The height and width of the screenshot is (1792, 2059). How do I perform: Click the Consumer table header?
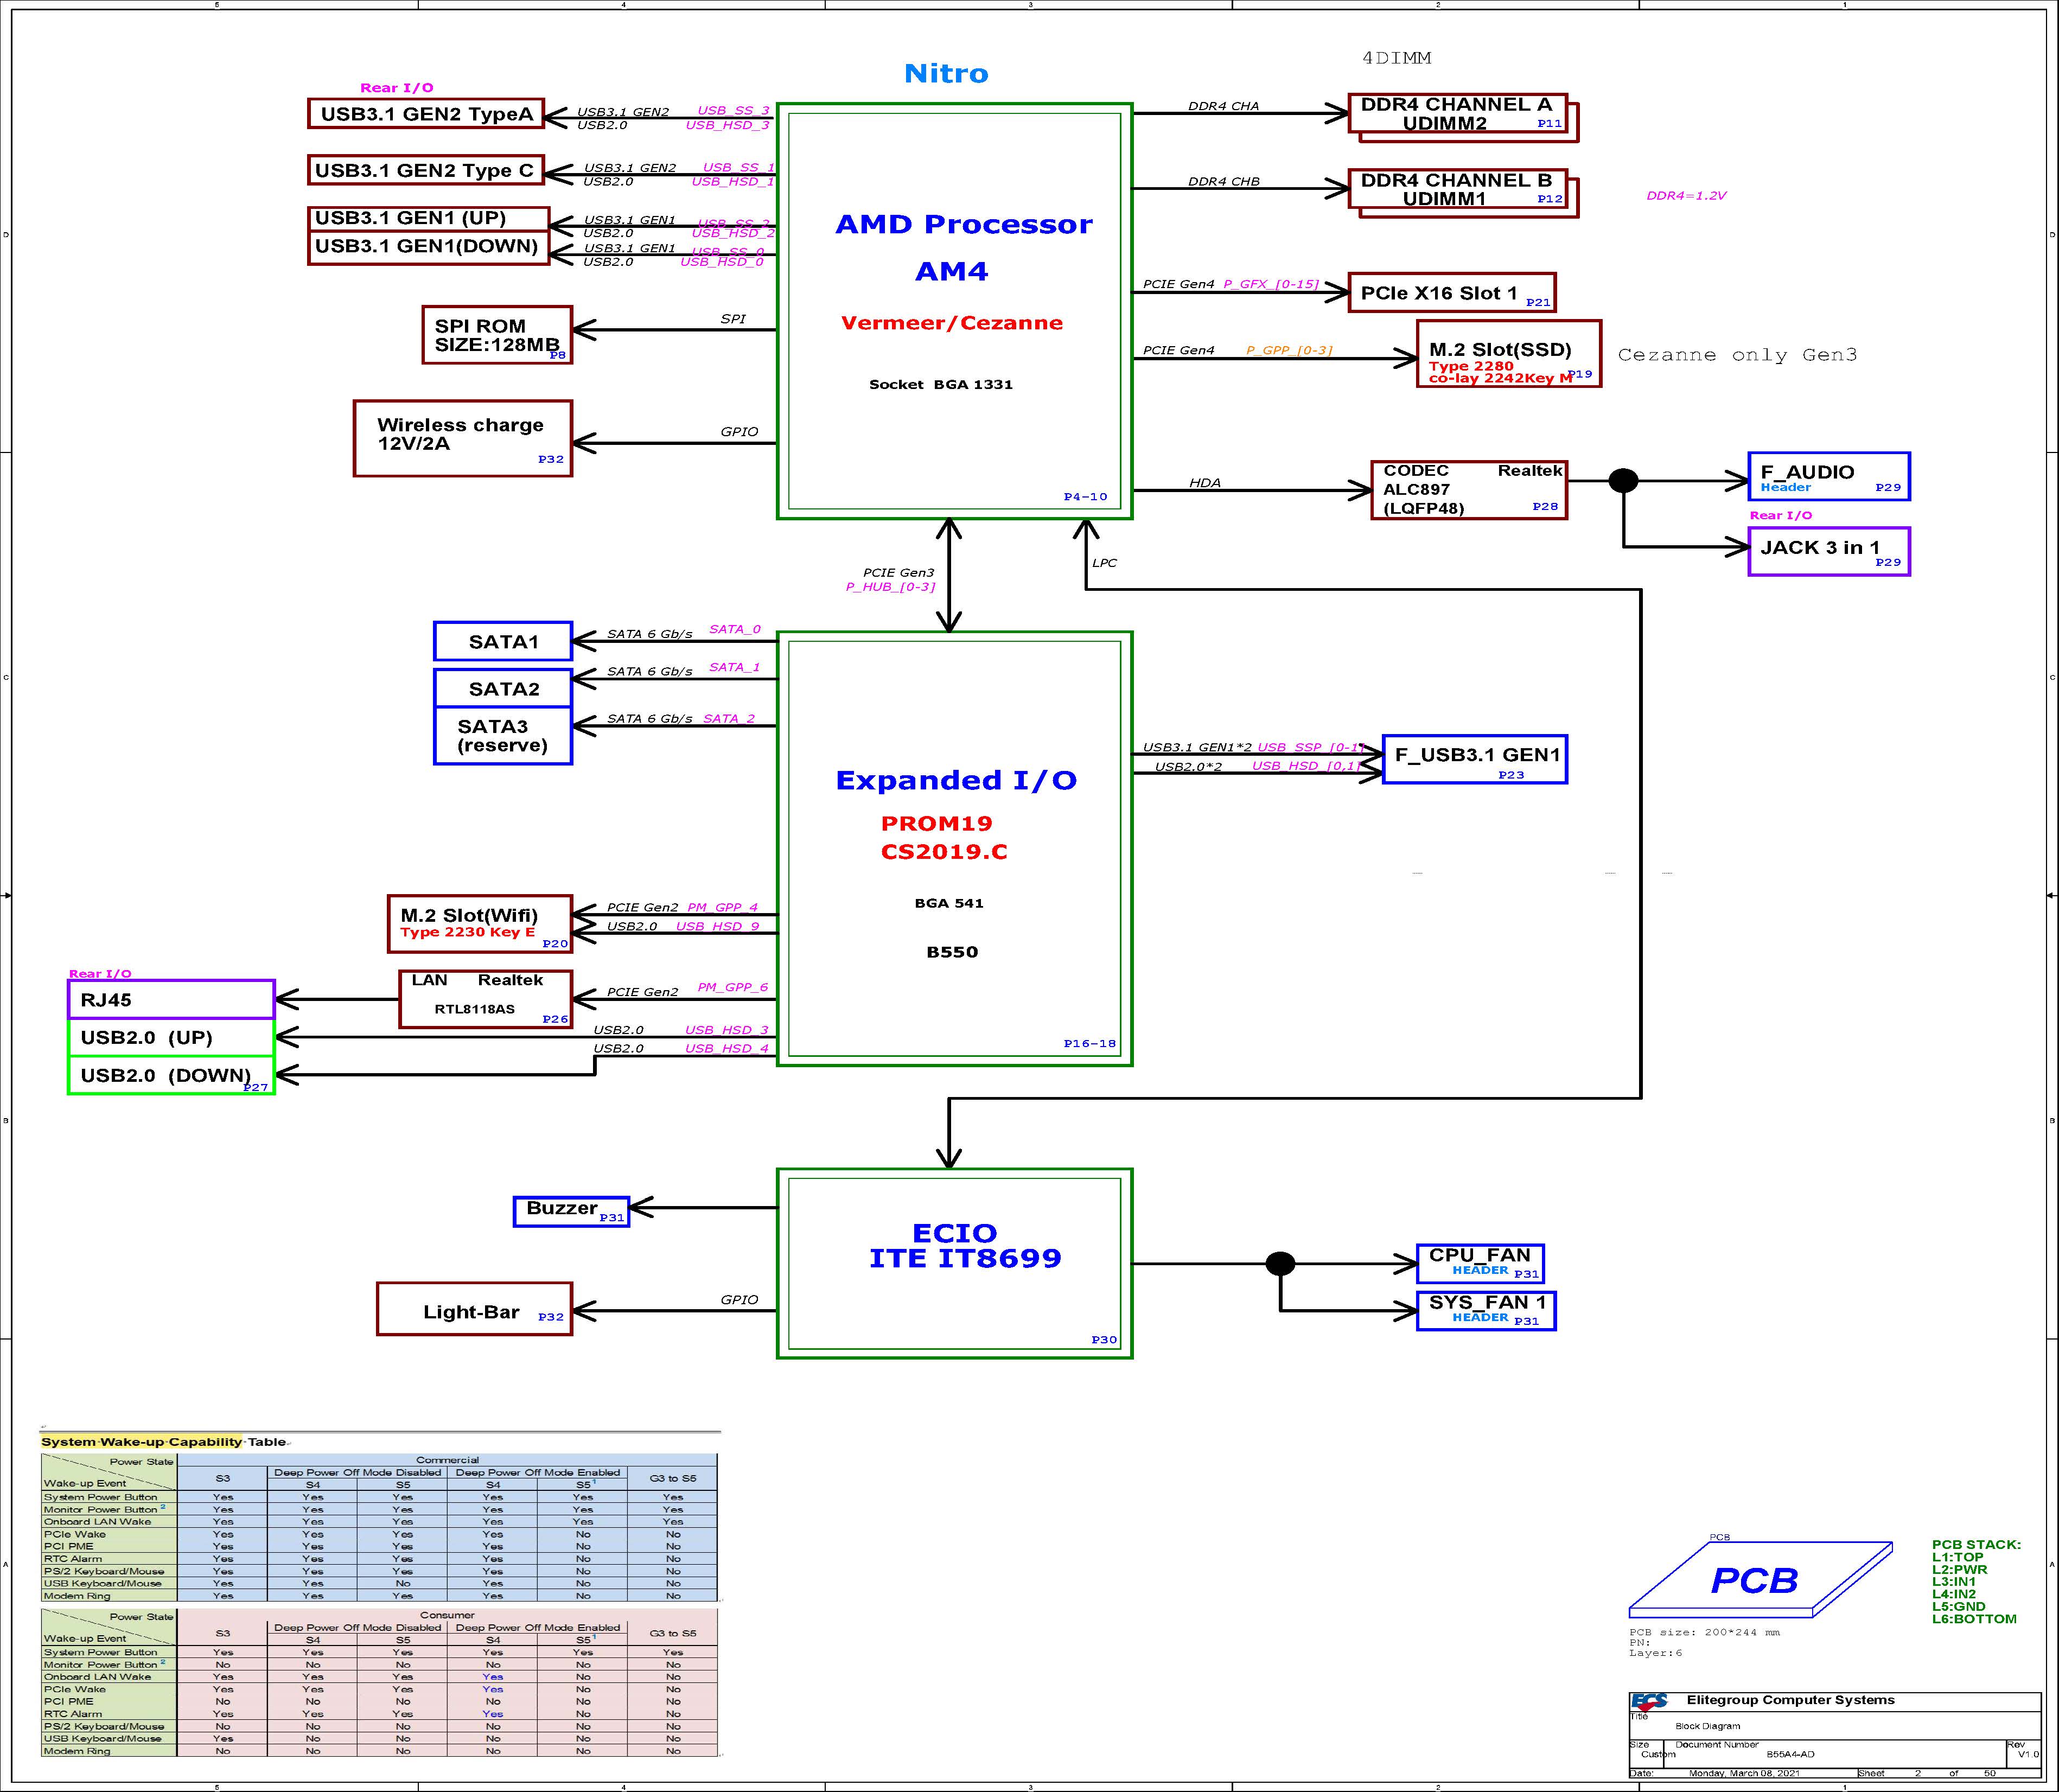pos(447,1615)
